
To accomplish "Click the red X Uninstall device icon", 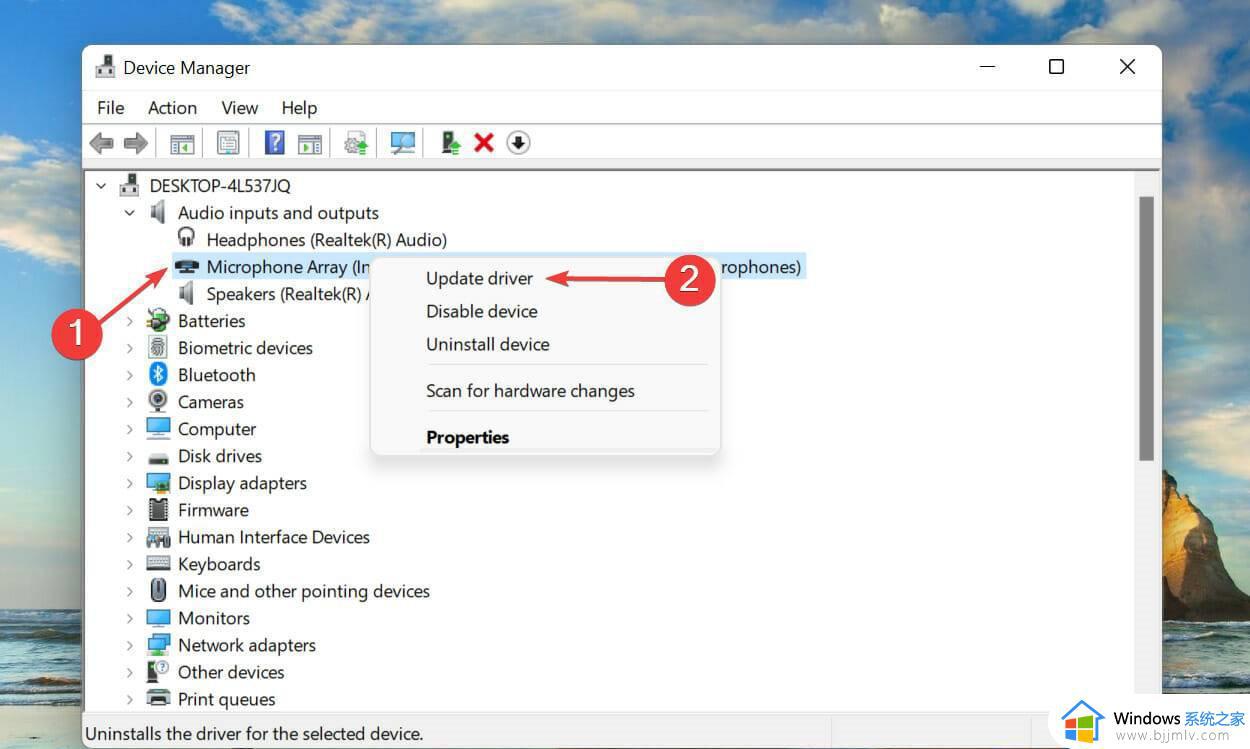I will coord(484,143).
